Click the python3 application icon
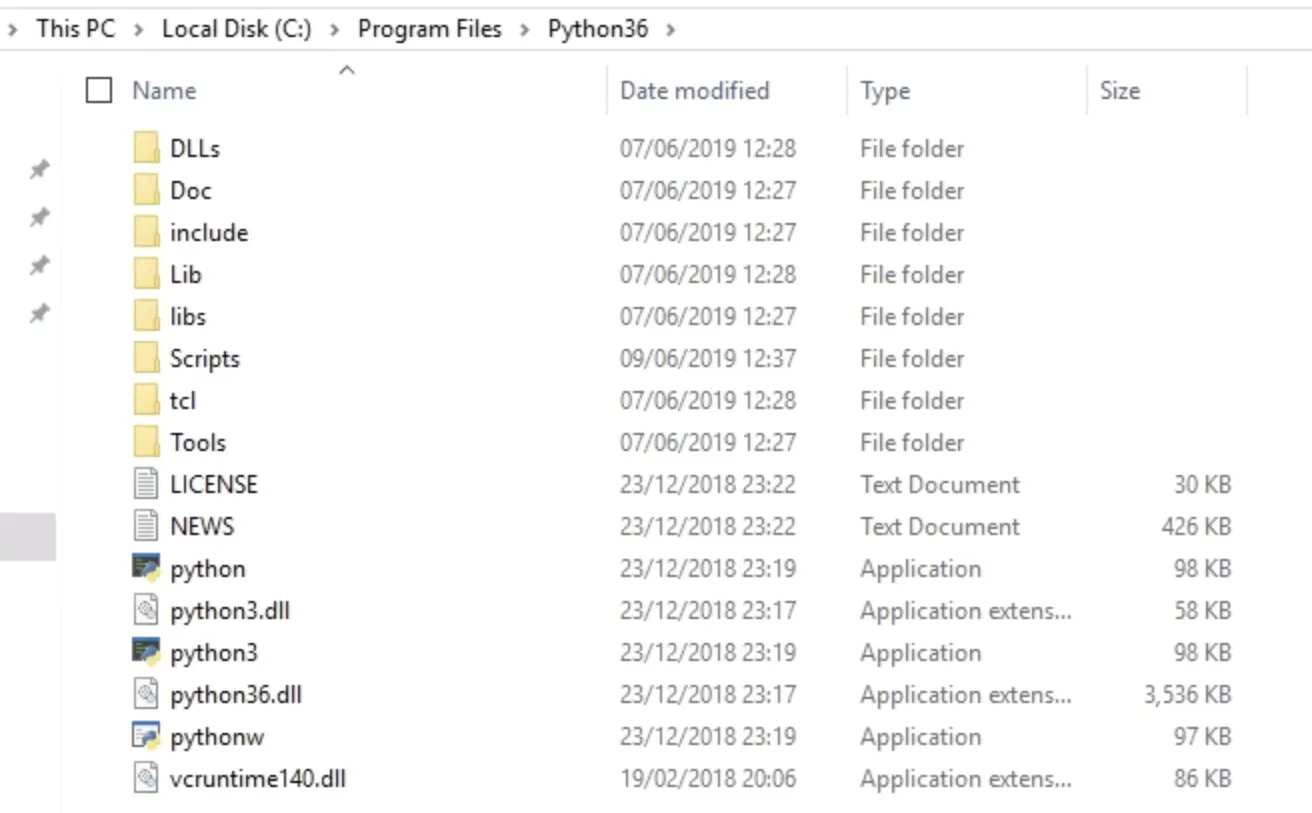The width and height of the screenshot is (1312, 813). pos(146,652)
